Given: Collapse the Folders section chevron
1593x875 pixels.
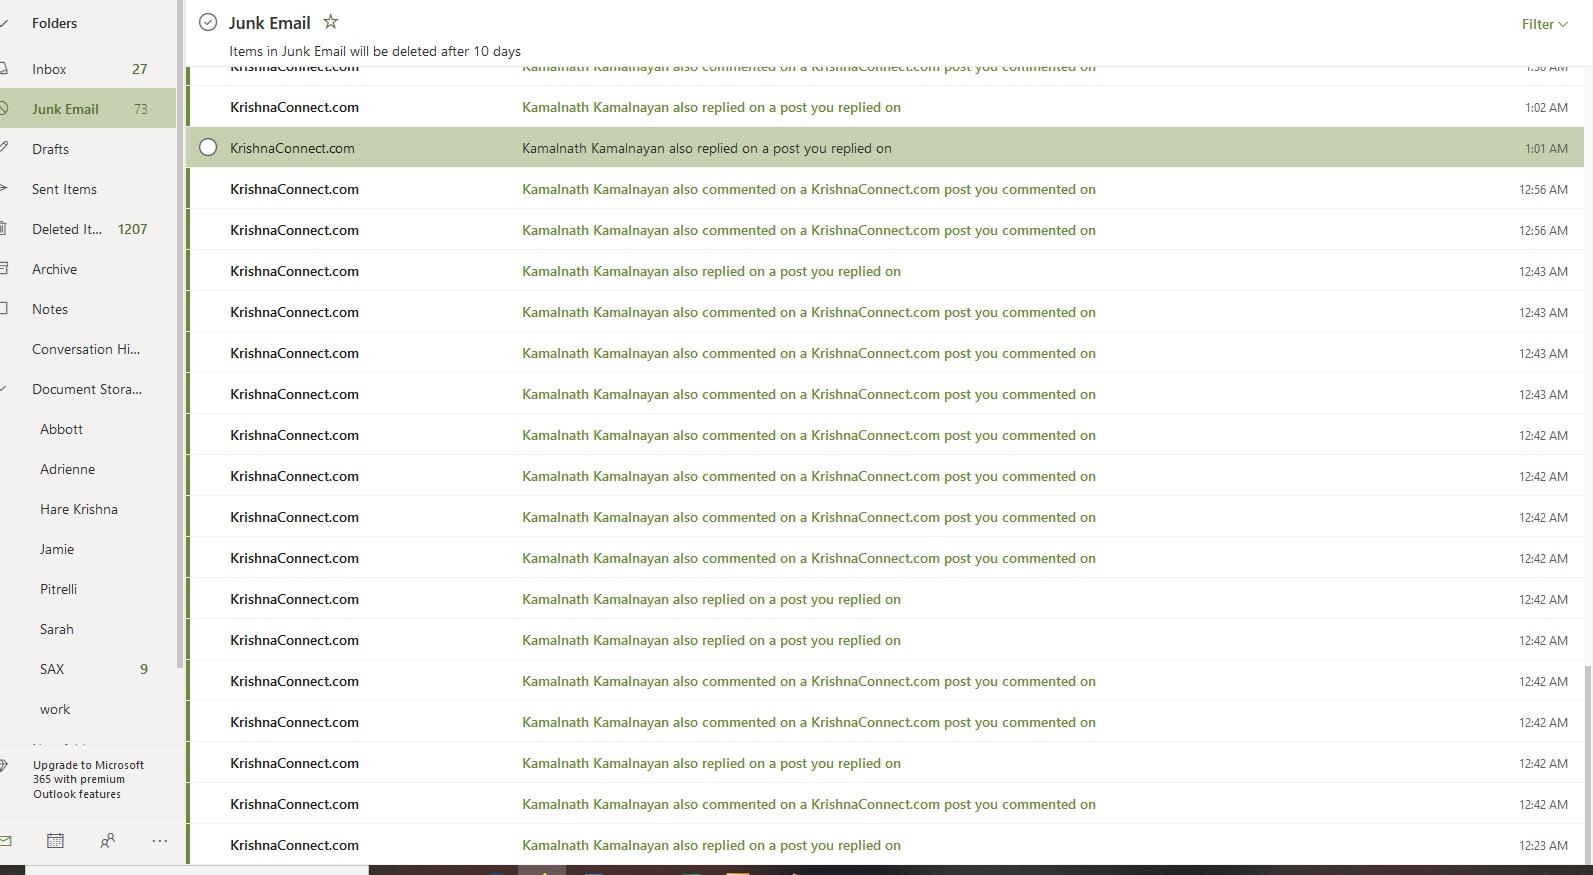Looking at the screenshot, I should 4,23.
